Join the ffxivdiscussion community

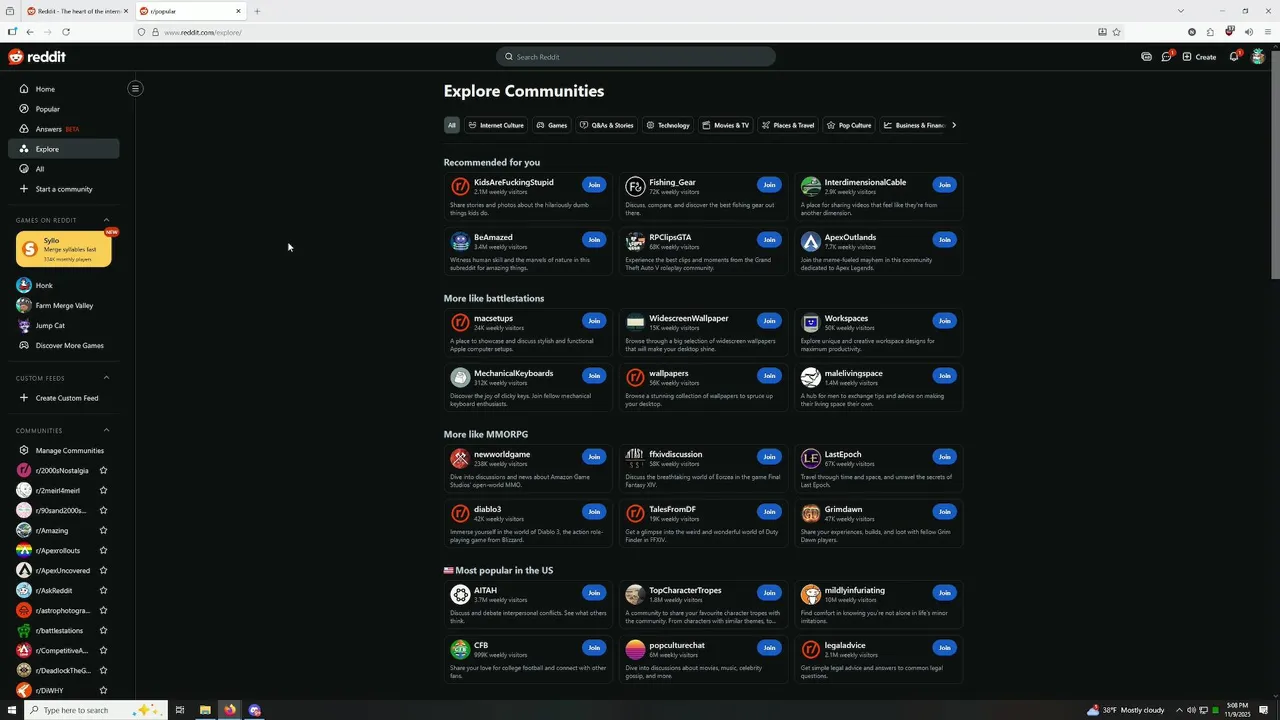769,457
